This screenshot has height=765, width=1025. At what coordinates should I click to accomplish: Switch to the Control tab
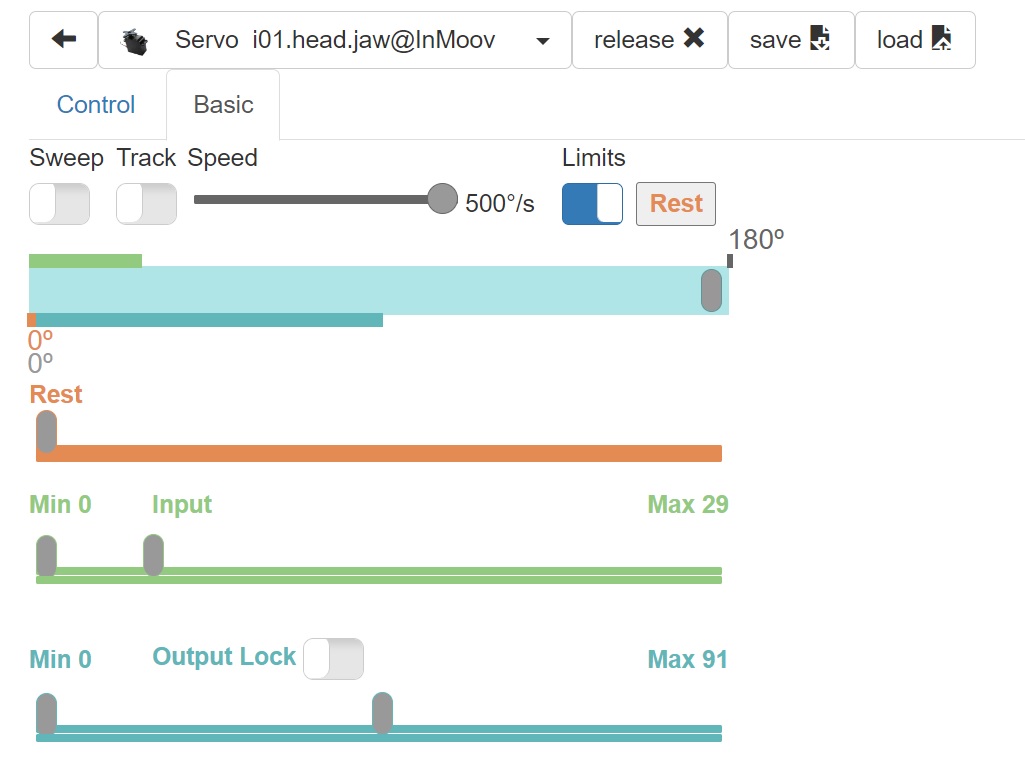(x=96, y=104)
